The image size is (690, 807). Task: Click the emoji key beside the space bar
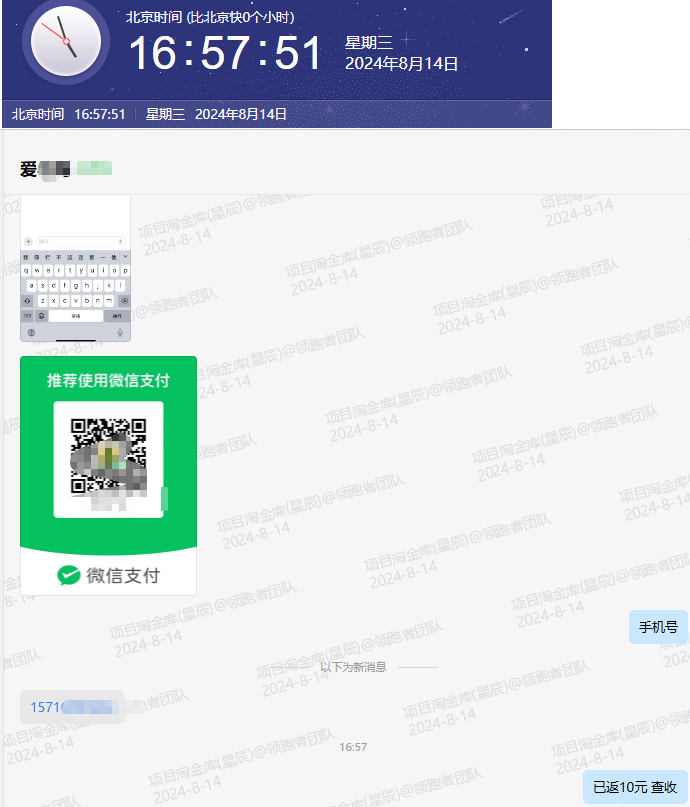(42, 315)
